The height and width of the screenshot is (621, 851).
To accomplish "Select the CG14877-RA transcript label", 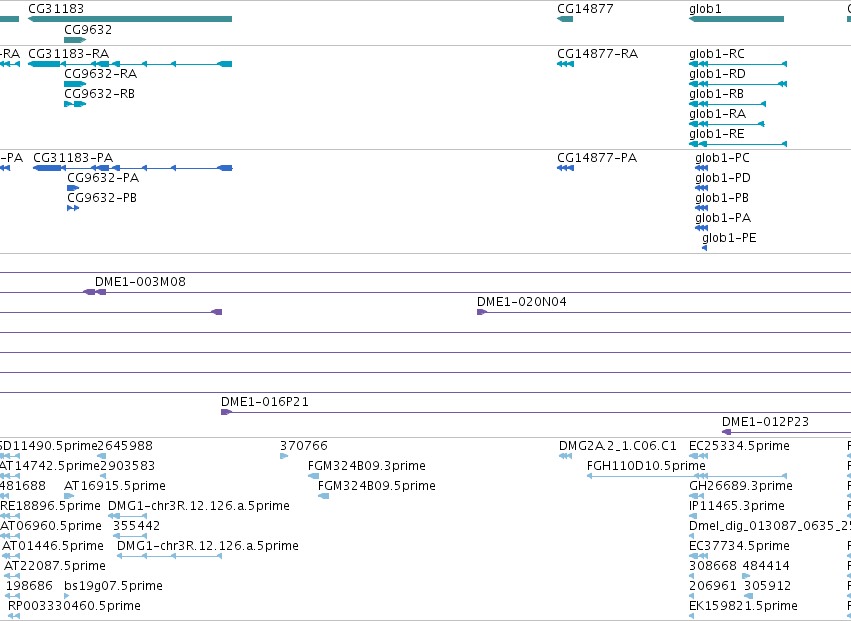I will tap(598, 54).
